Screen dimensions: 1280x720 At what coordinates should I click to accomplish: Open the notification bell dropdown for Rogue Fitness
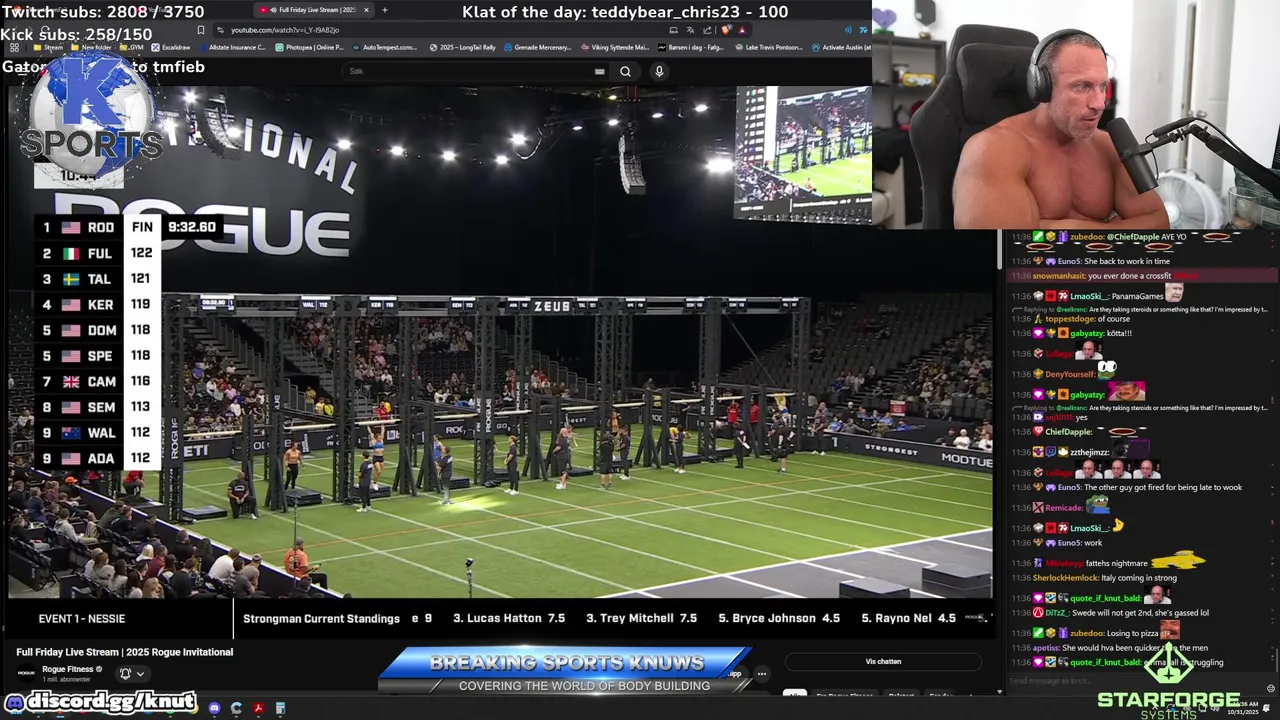(132, 673)
